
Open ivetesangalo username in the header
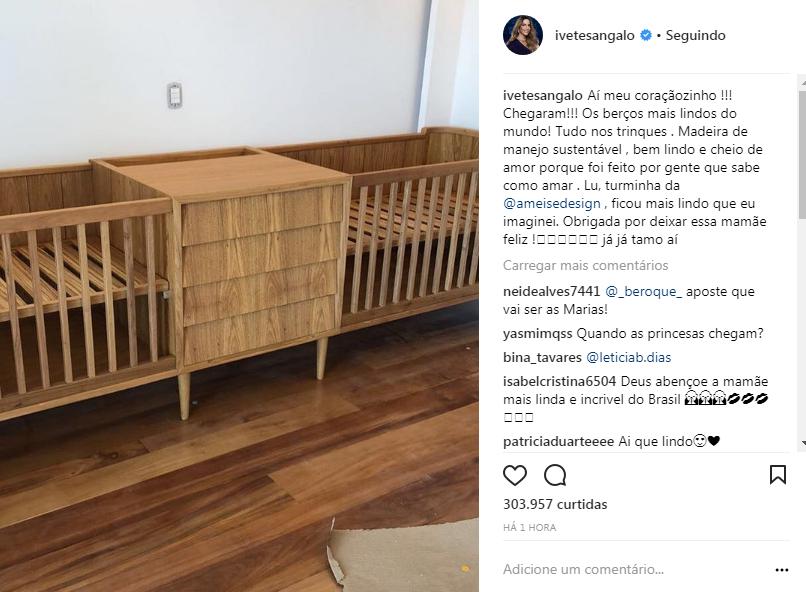[x=594, y=35]
